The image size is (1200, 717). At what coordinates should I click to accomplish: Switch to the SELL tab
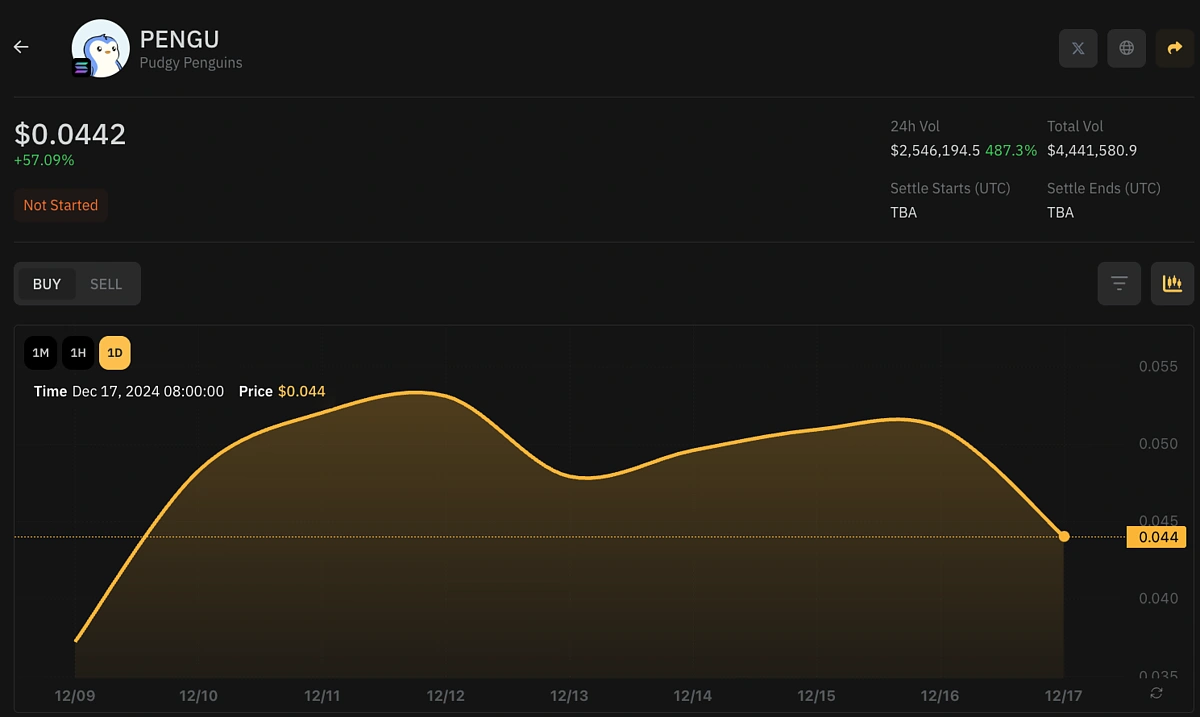[x=106, y=283]
